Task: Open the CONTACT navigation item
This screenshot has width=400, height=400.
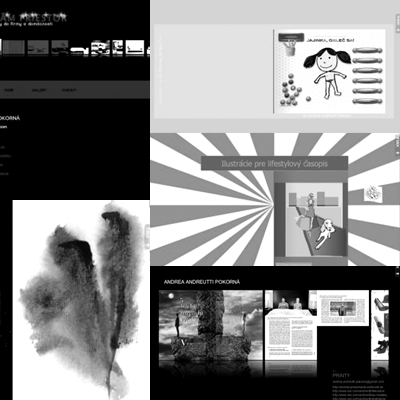Action: click(69, 90)
